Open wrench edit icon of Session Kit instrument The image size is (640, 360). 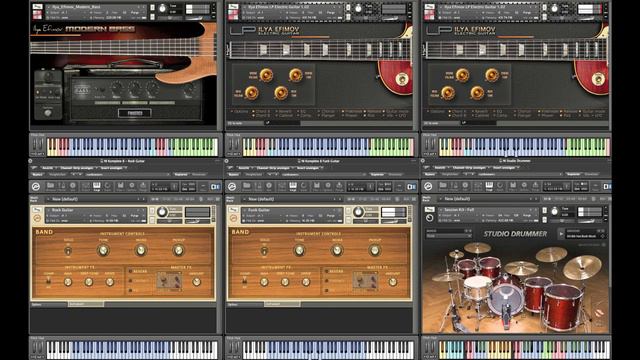pyautogui.click(x=429, y=209)
